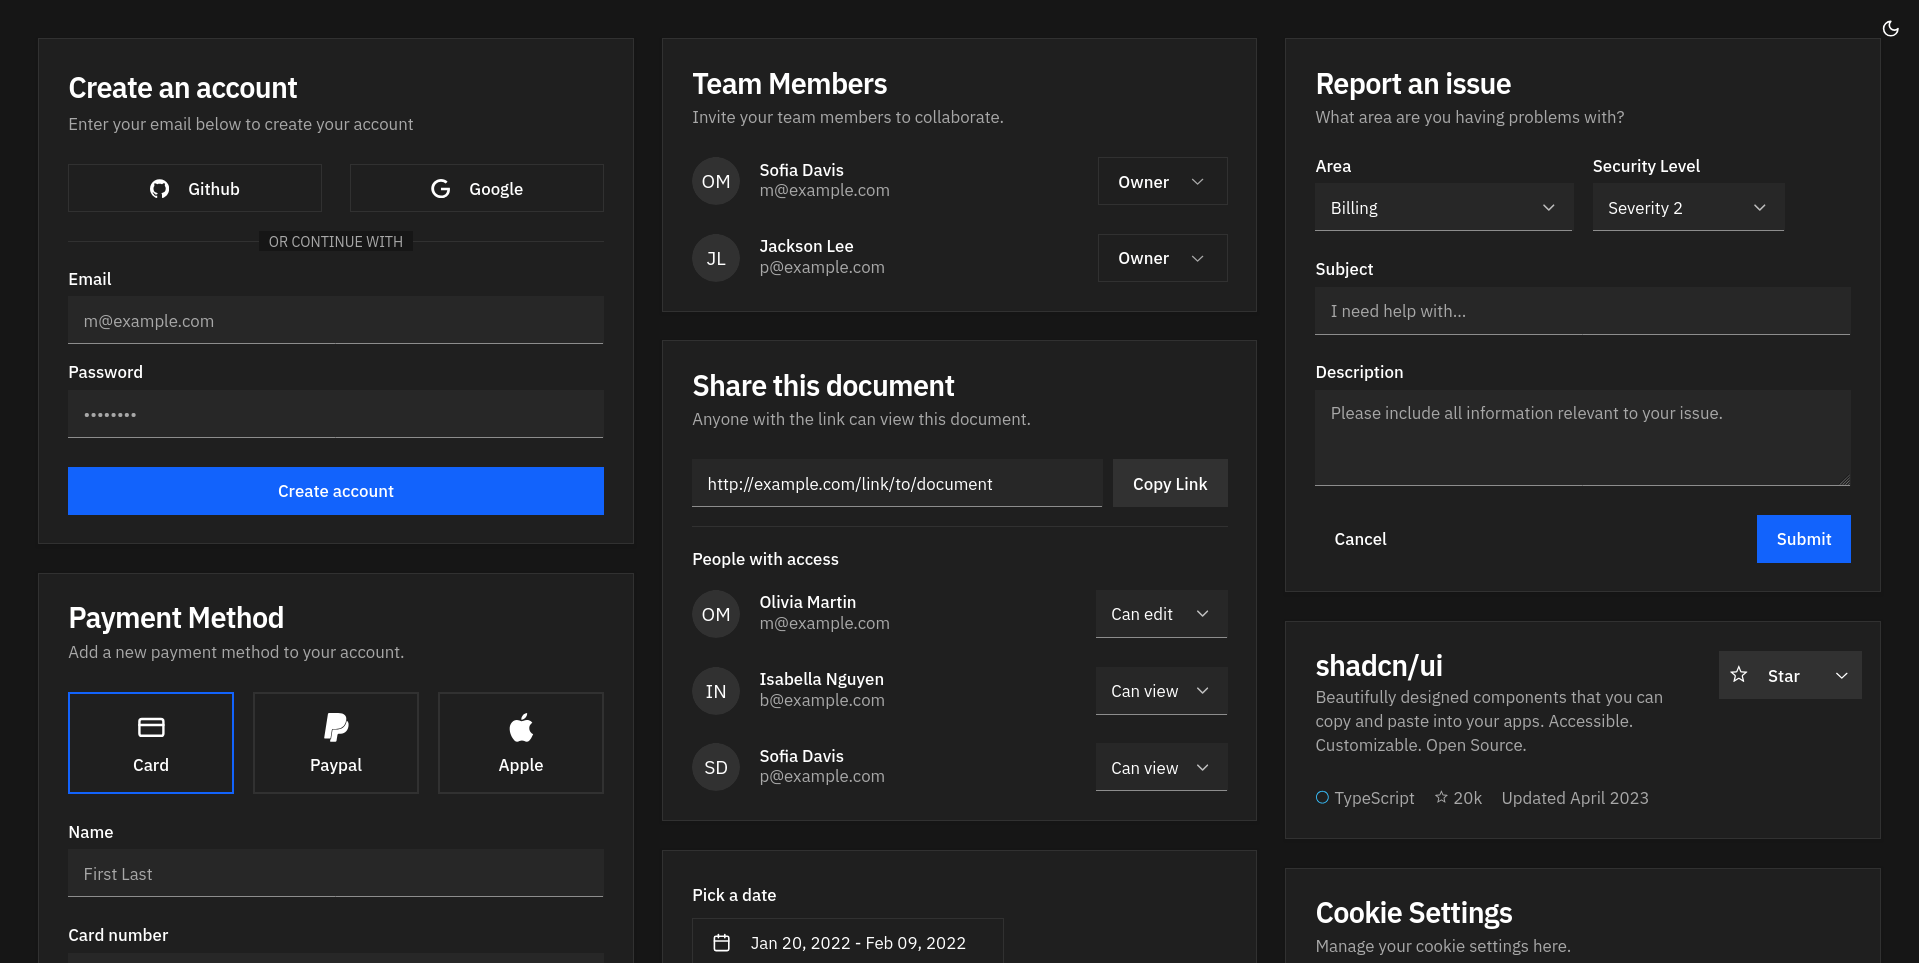Screen dimensions: 1920x963
Task: Click the Apple logo icon
Action: [x=521, y=727]
